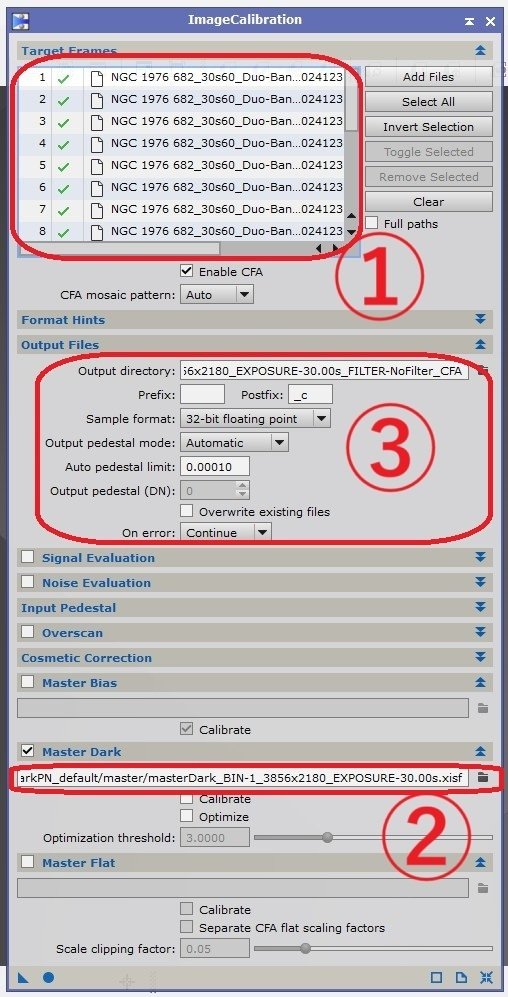The height and width of the screenshot is (997, 508).
Task: Click the Reset icon with four arrows
Action: 486,978
